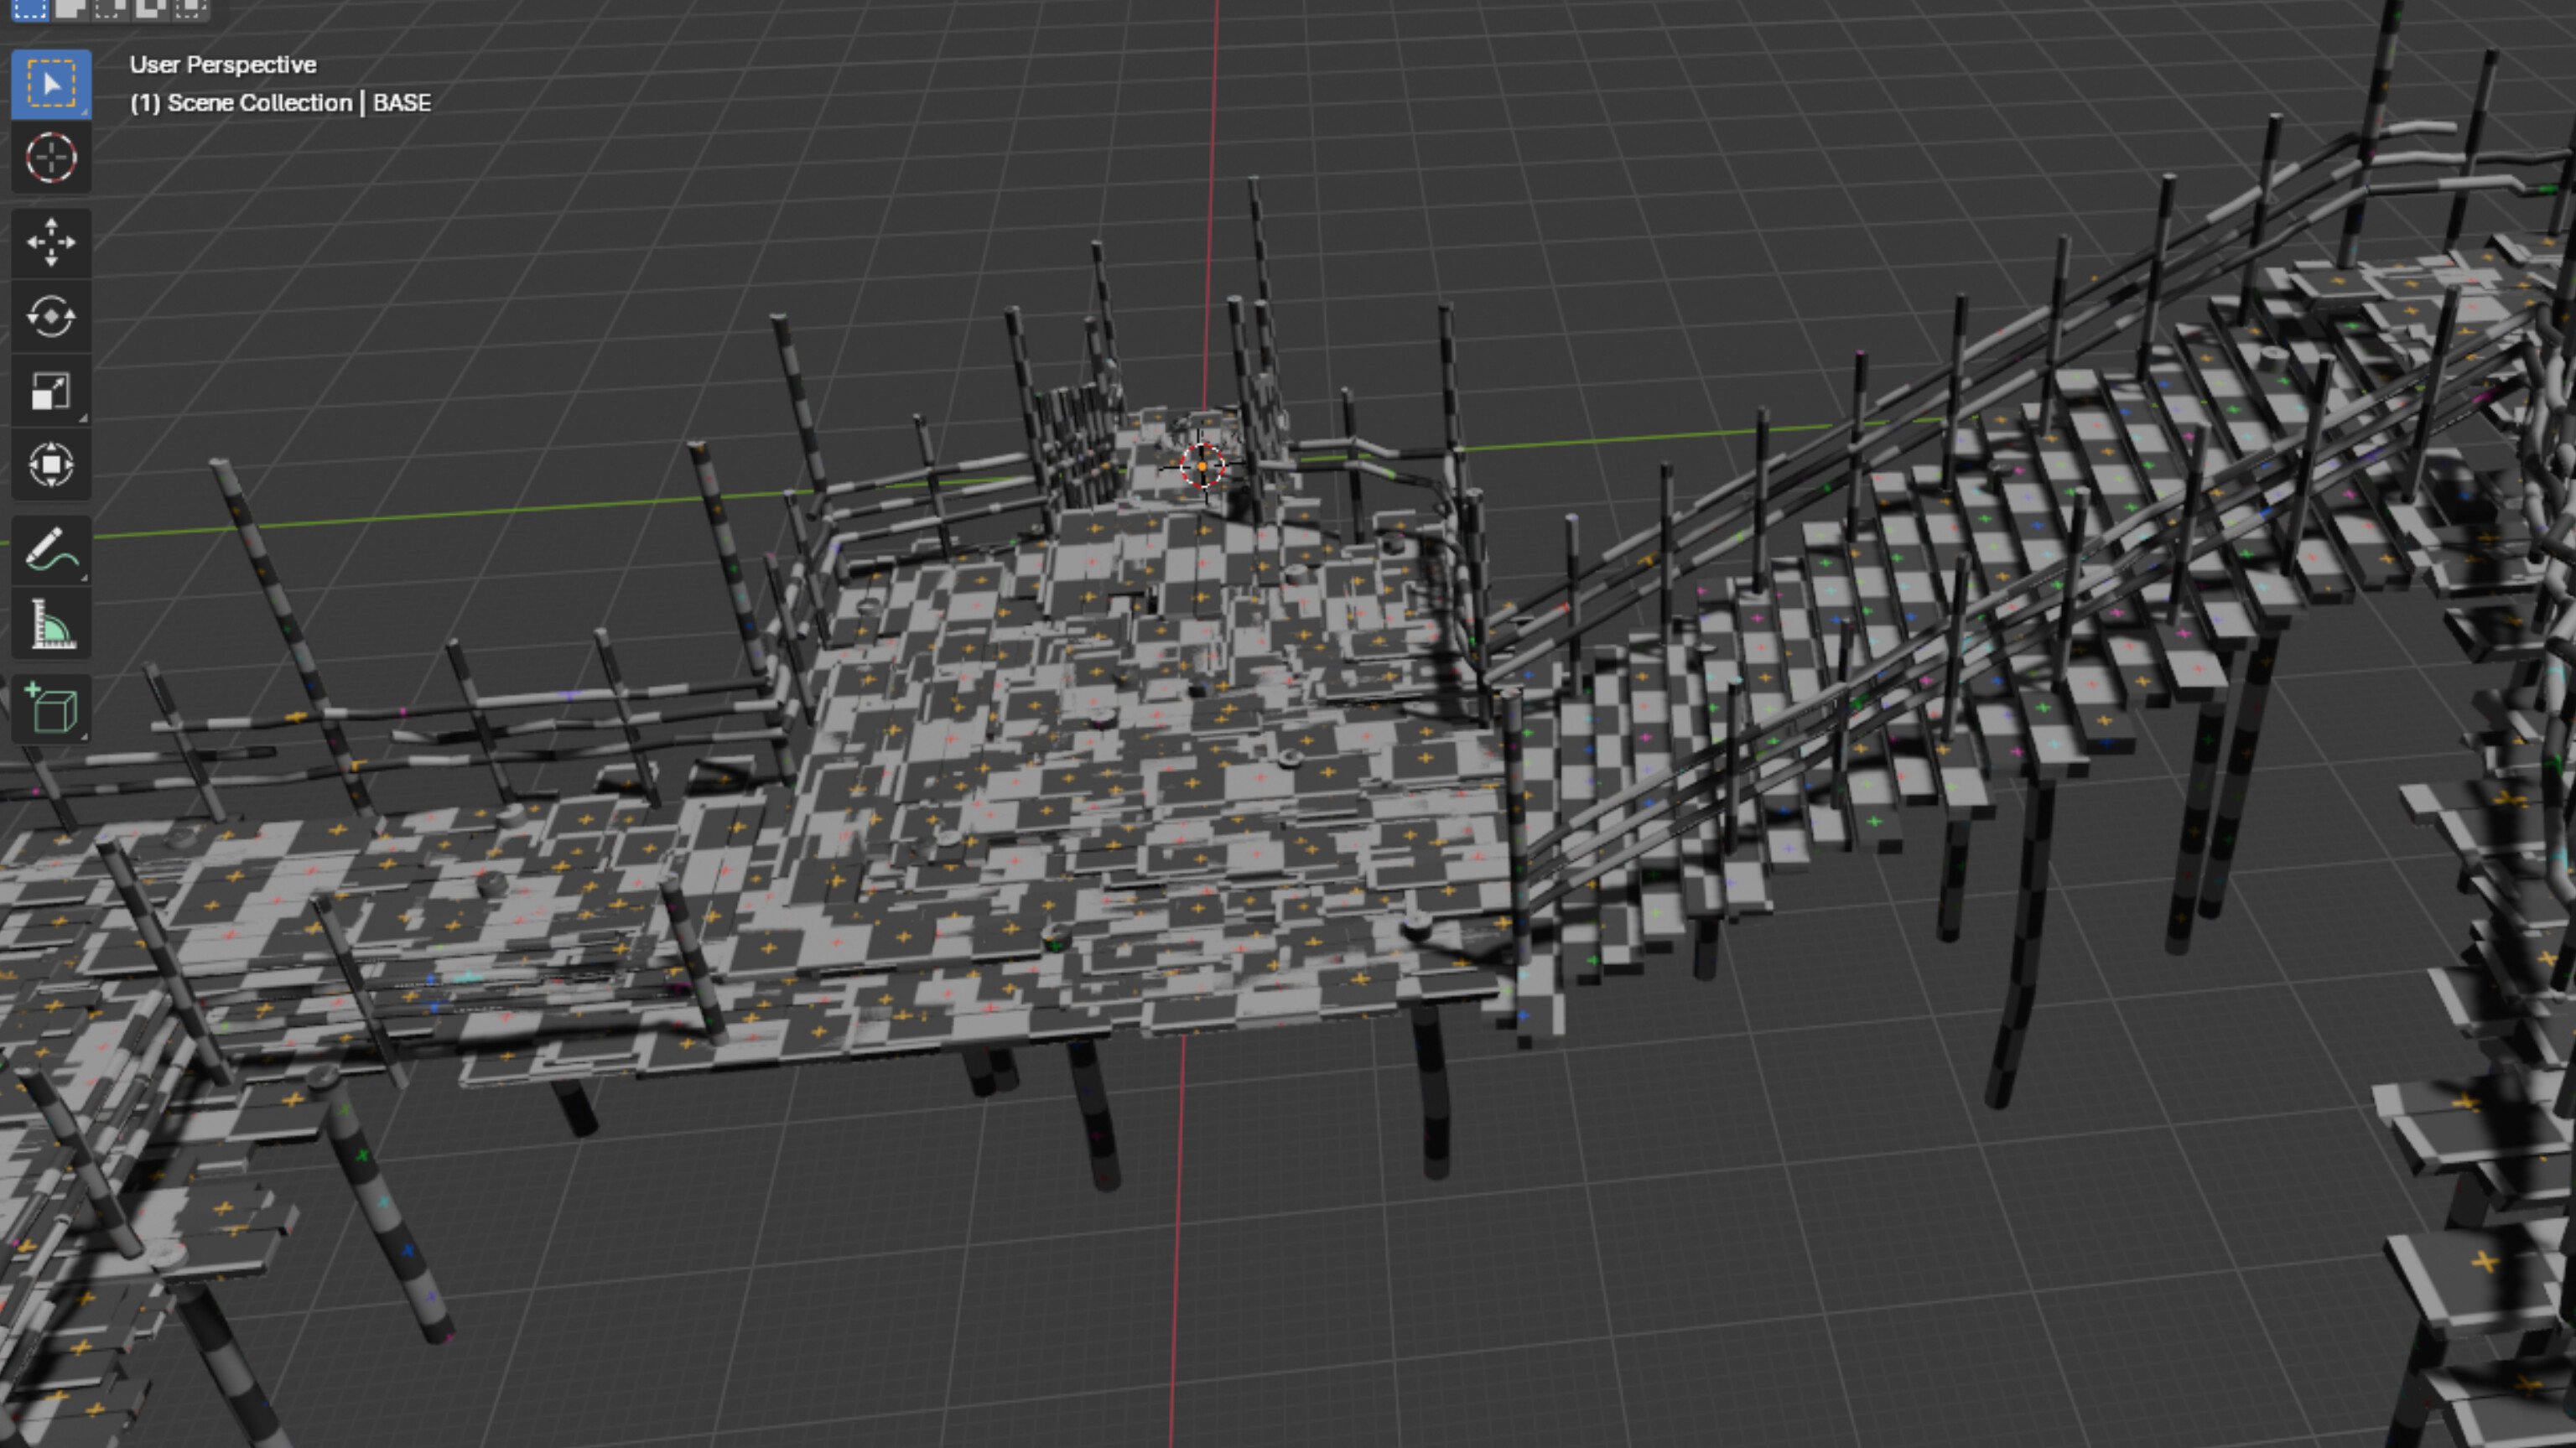Activate the Select Box tool
Viewport: 2576px width, 1448px height.
point(51,84)
